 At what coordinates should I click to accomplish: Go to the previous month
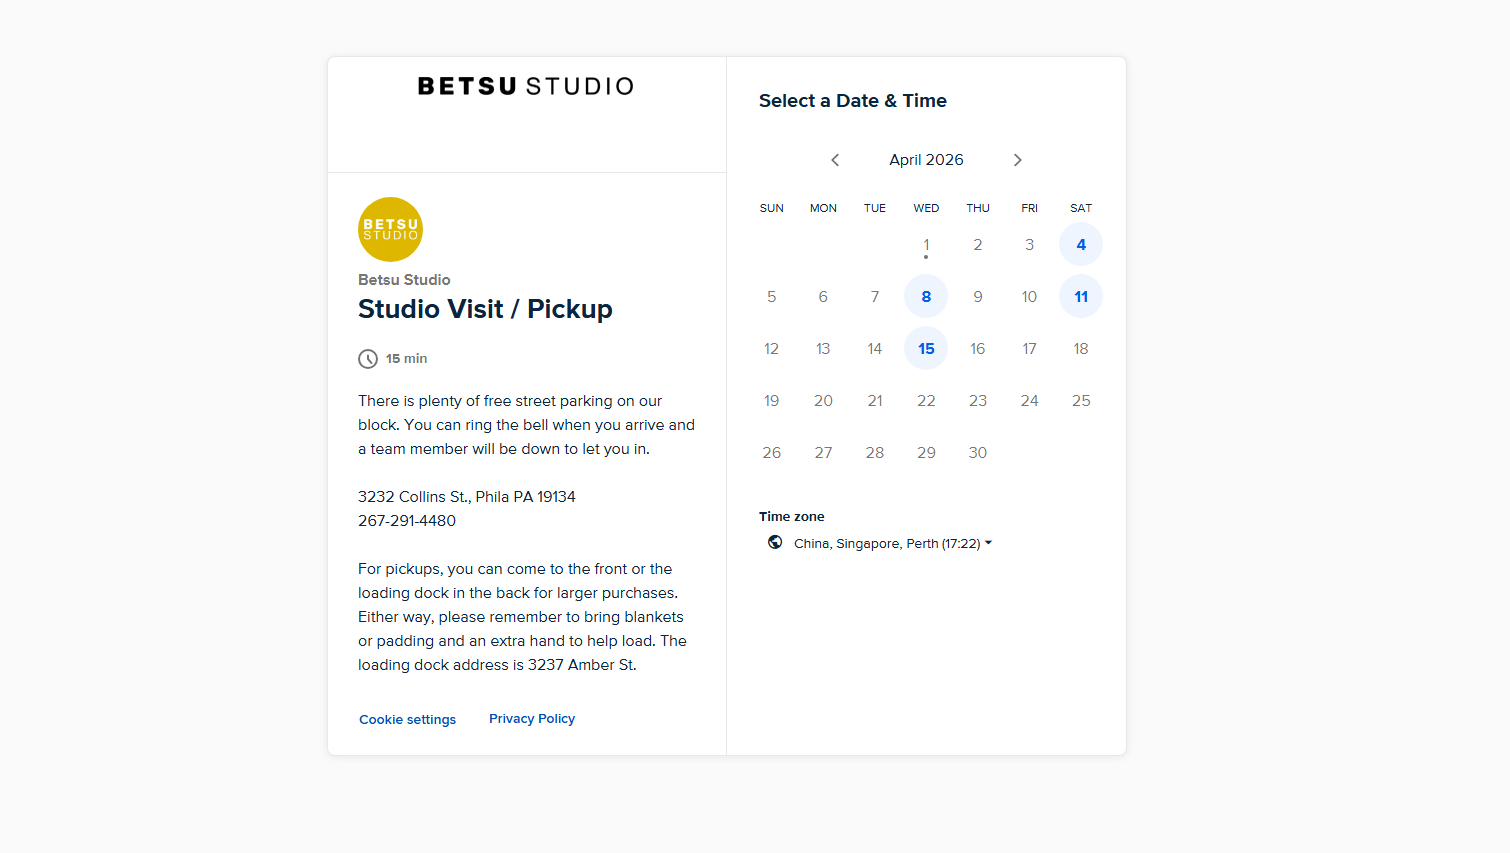click(835, 160)
